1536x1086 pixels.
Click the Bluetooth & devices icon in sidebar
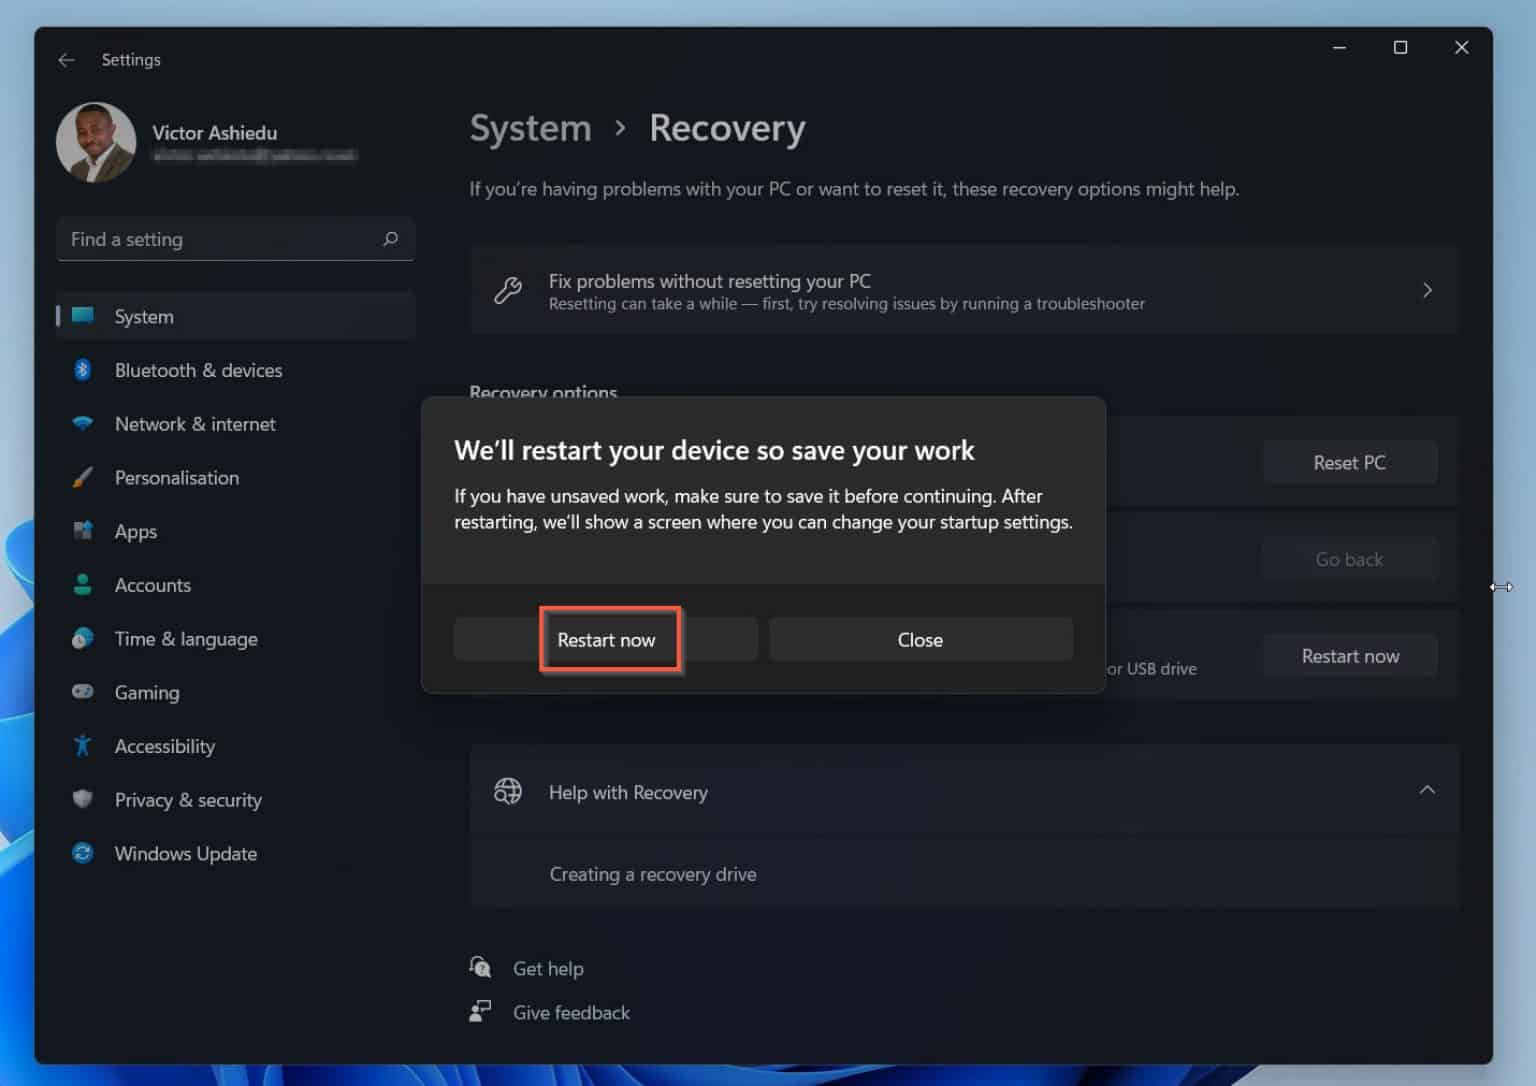coord(83,370)
